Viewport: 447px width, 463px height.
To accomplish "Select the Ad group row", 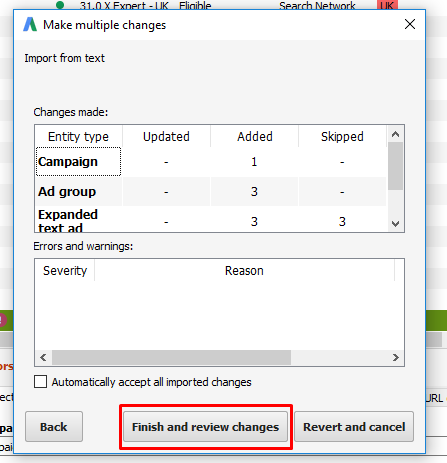I will click(211, 192).
